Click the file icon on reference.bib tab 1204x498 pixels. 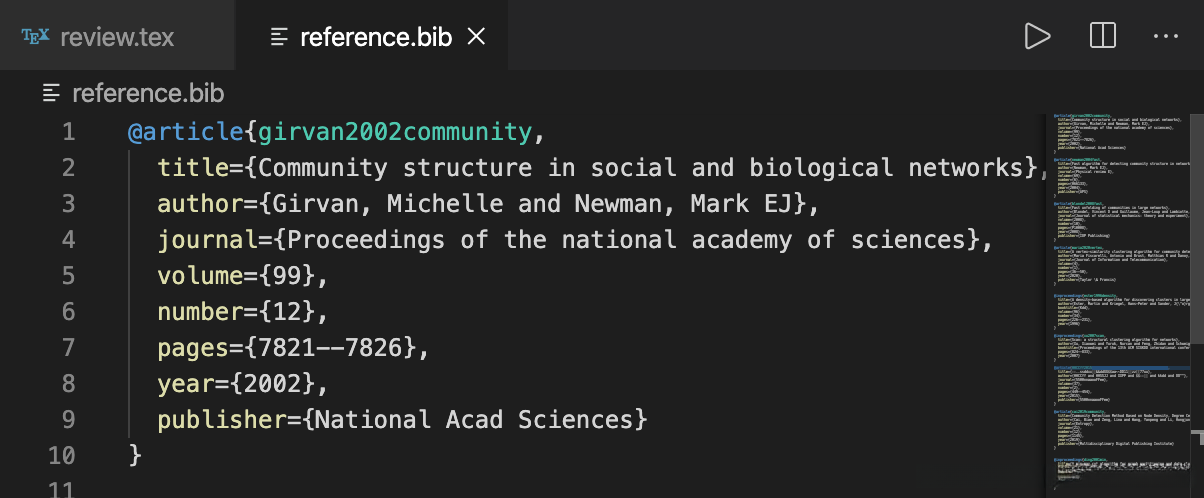[280, 38]
